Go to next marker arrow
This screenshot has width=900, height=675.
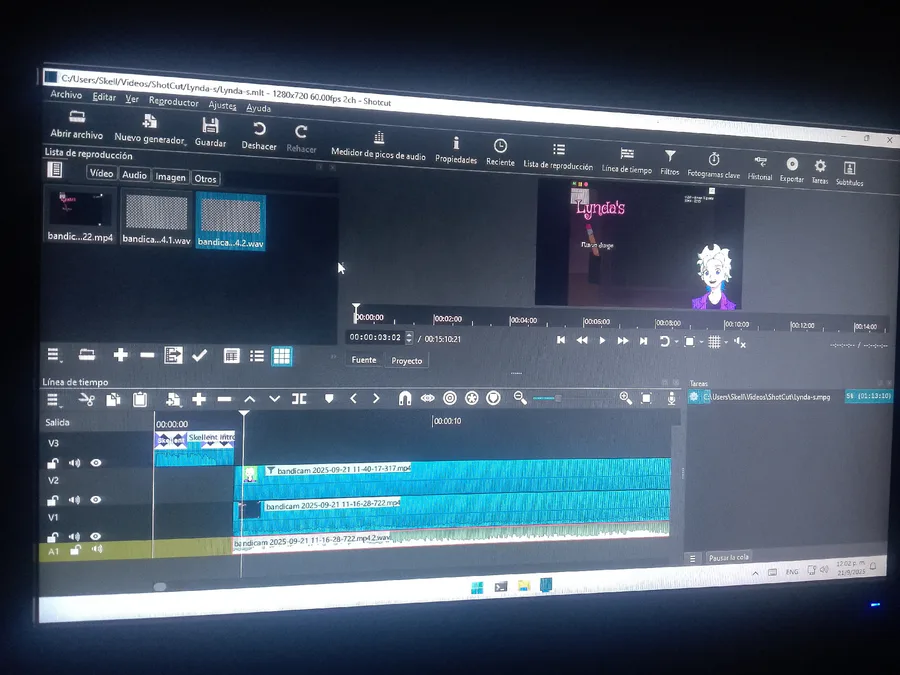pyautogui.click(x=376, y=398)
